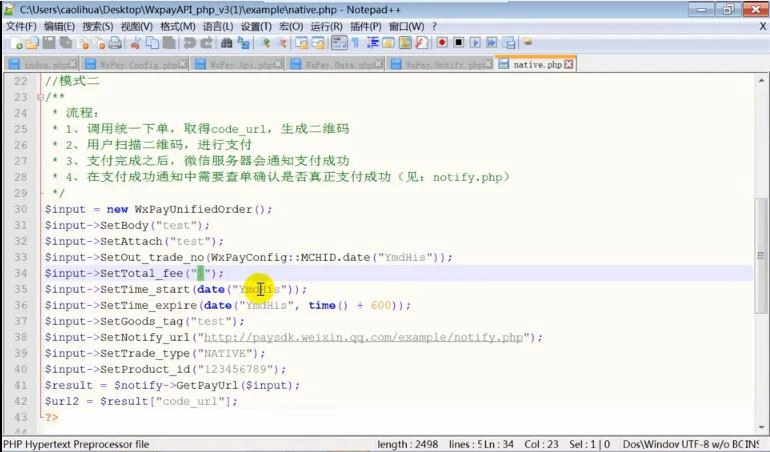Switch to the WxPay.Notify.php tab

[x=441, y=64]
